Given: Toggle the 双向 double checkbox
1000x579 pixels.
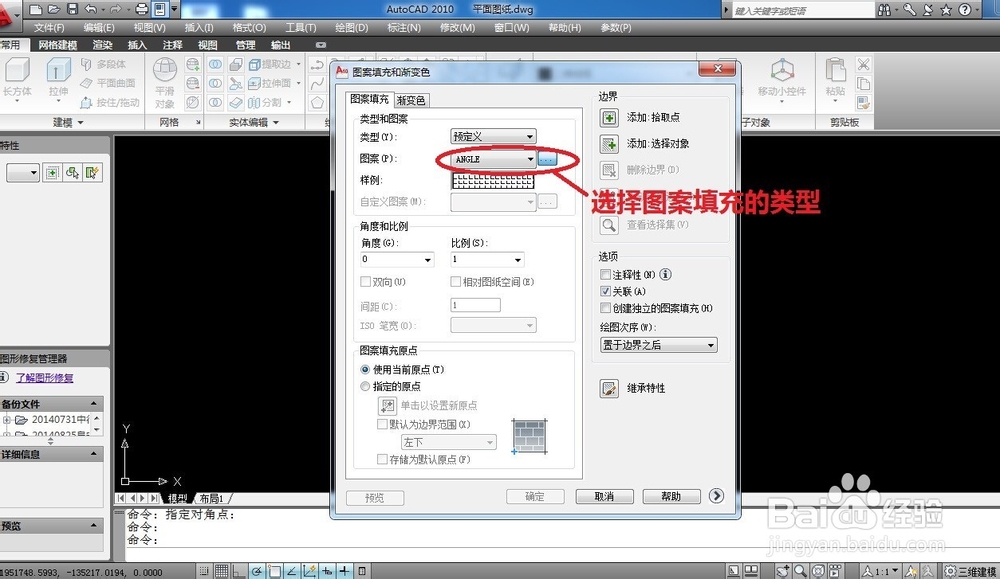Looking at the screenshot, I should [365, 281].
